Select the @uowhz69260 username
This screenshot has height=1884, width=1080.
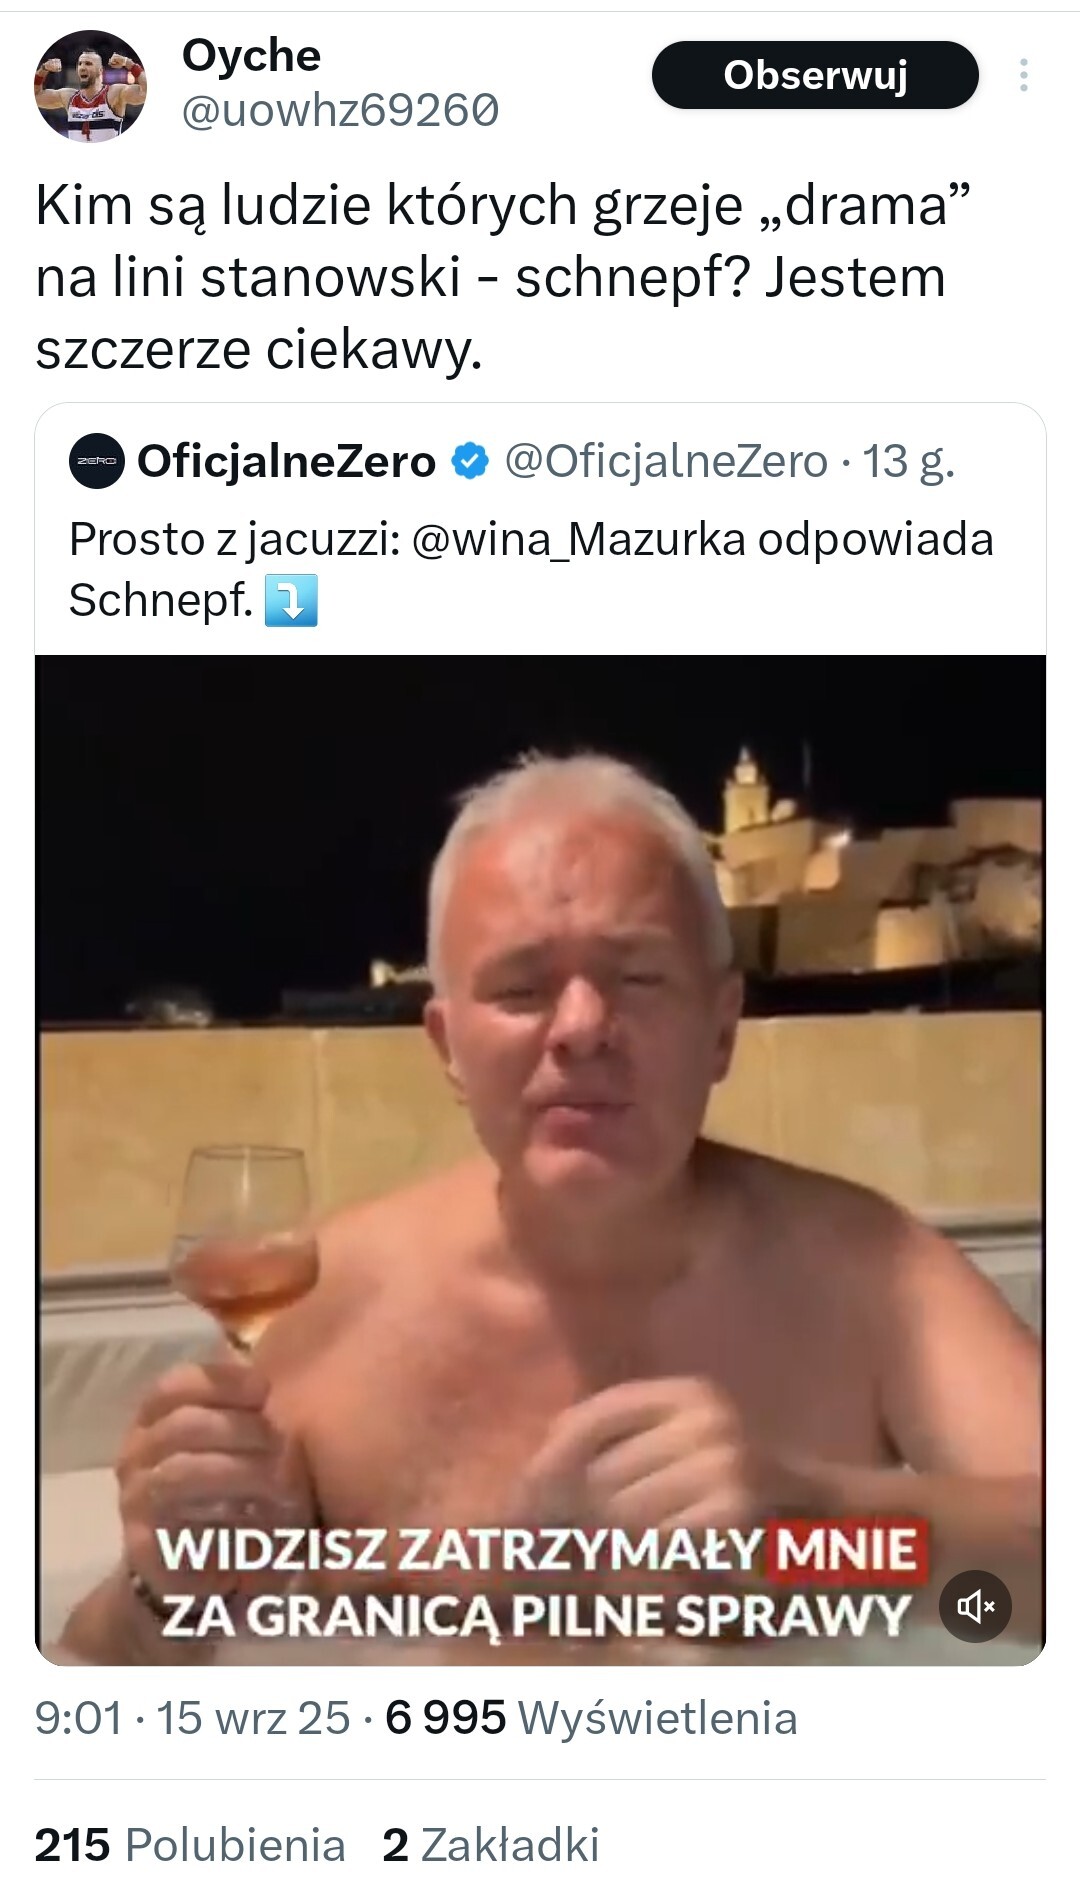[x=339, y=111]
